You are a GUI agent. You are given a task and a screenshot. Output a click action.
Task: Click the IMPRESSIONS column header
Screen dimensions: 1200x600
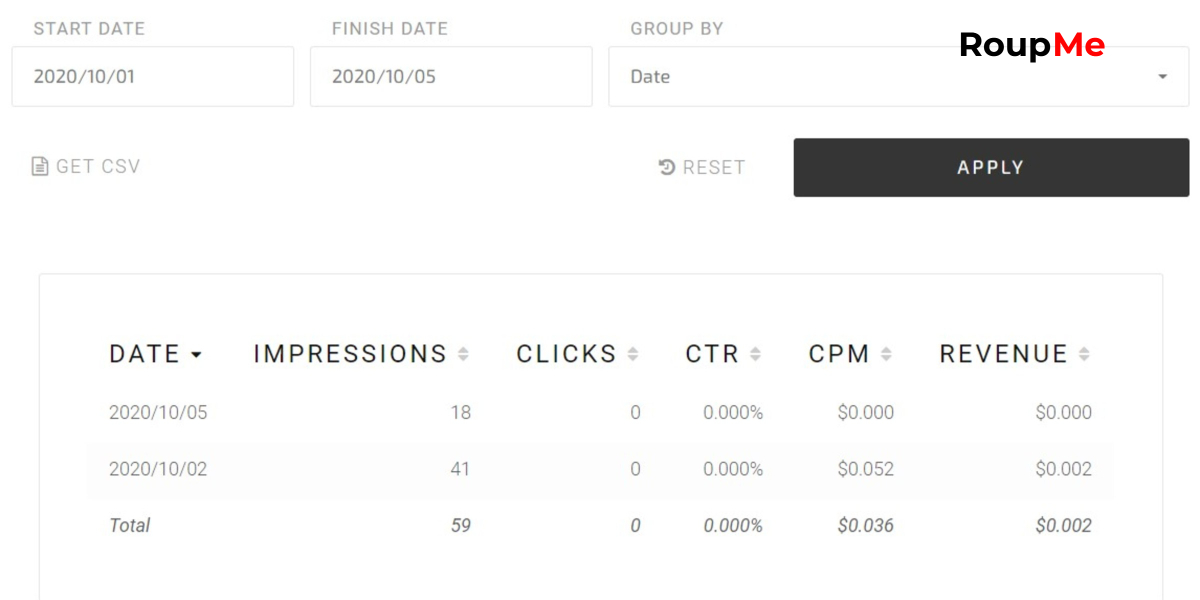click(350, 354)
